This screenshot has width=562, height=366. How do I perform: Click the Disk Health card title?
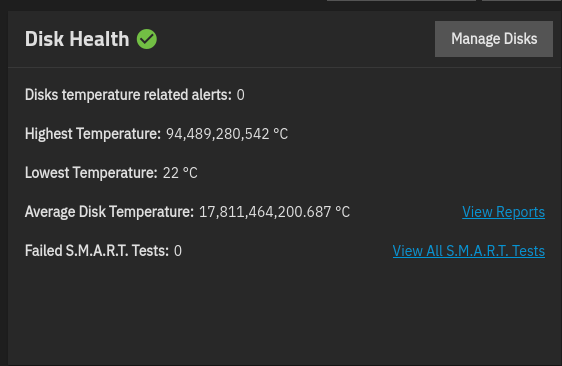click(x=77, y=39)
